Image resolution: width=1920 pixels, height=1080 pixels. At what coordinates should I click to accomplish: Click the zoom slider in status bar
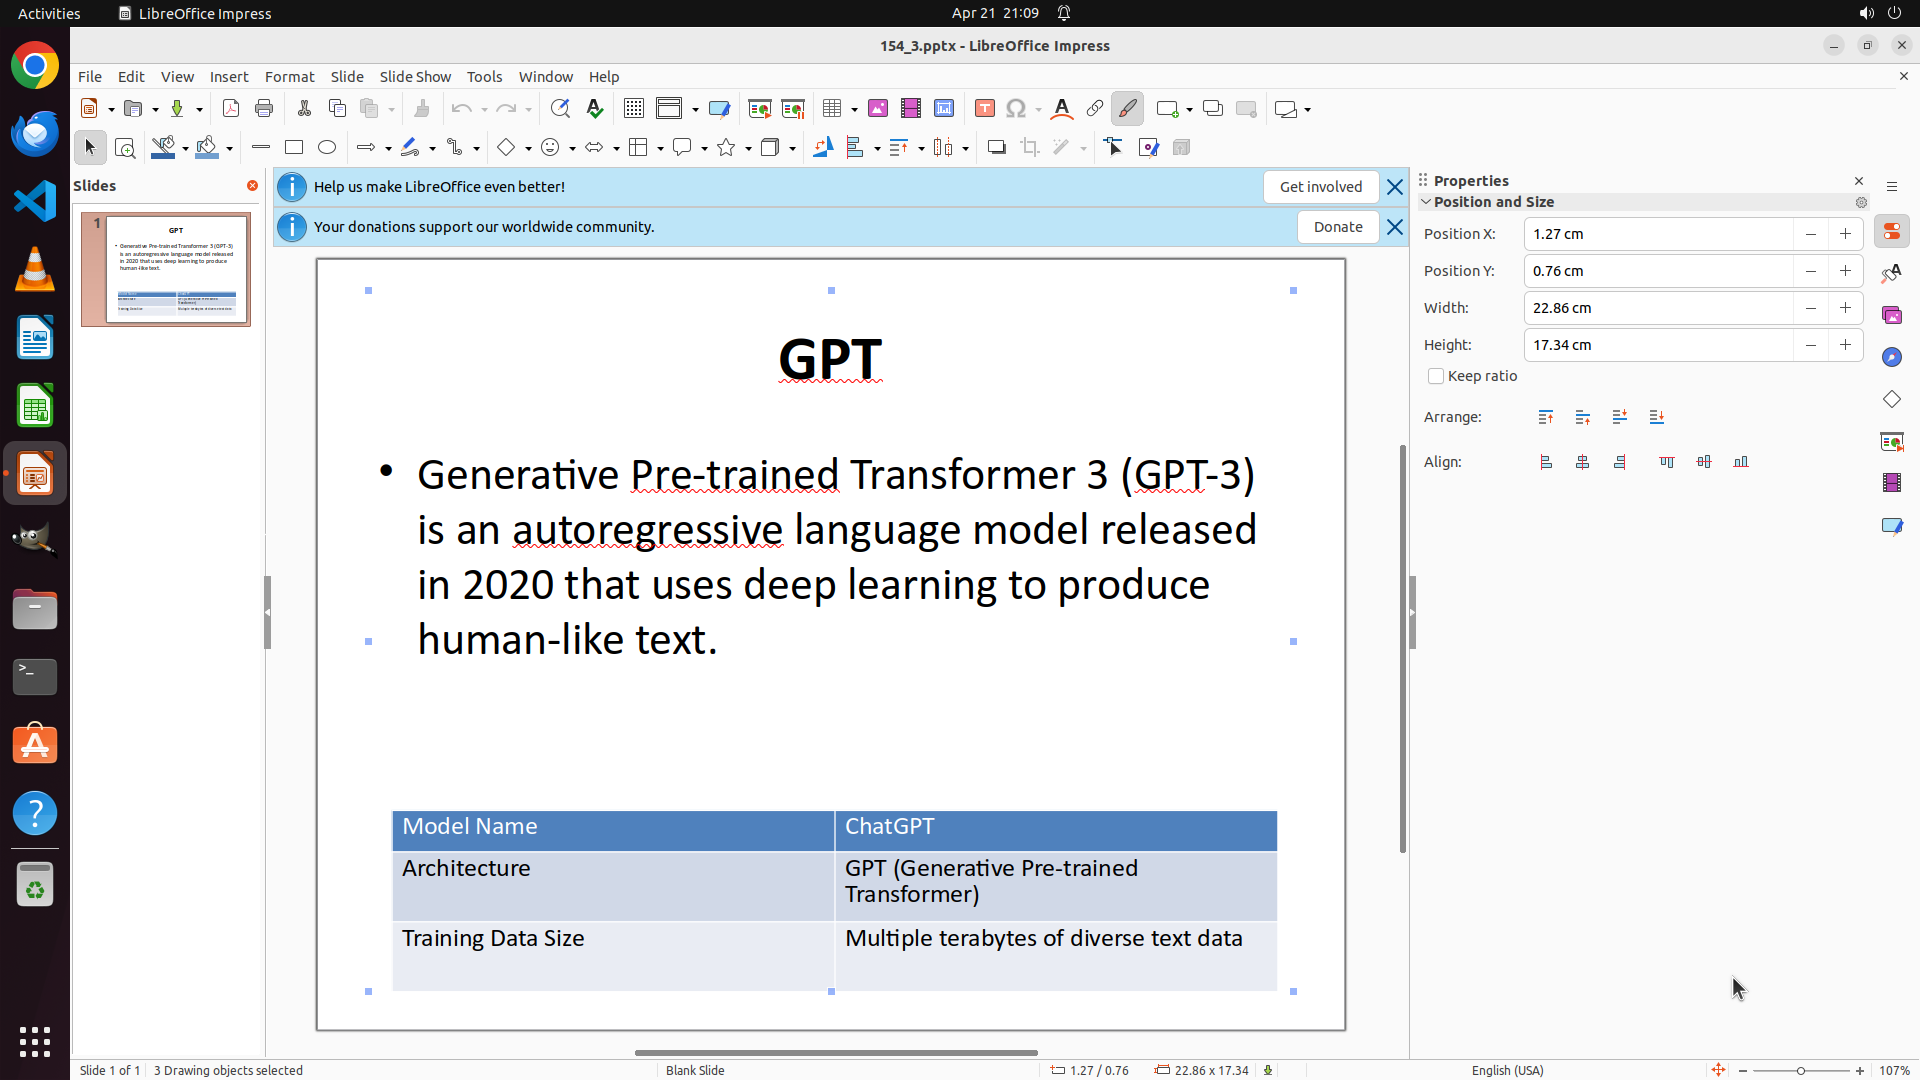[x=1800, y=1071]
